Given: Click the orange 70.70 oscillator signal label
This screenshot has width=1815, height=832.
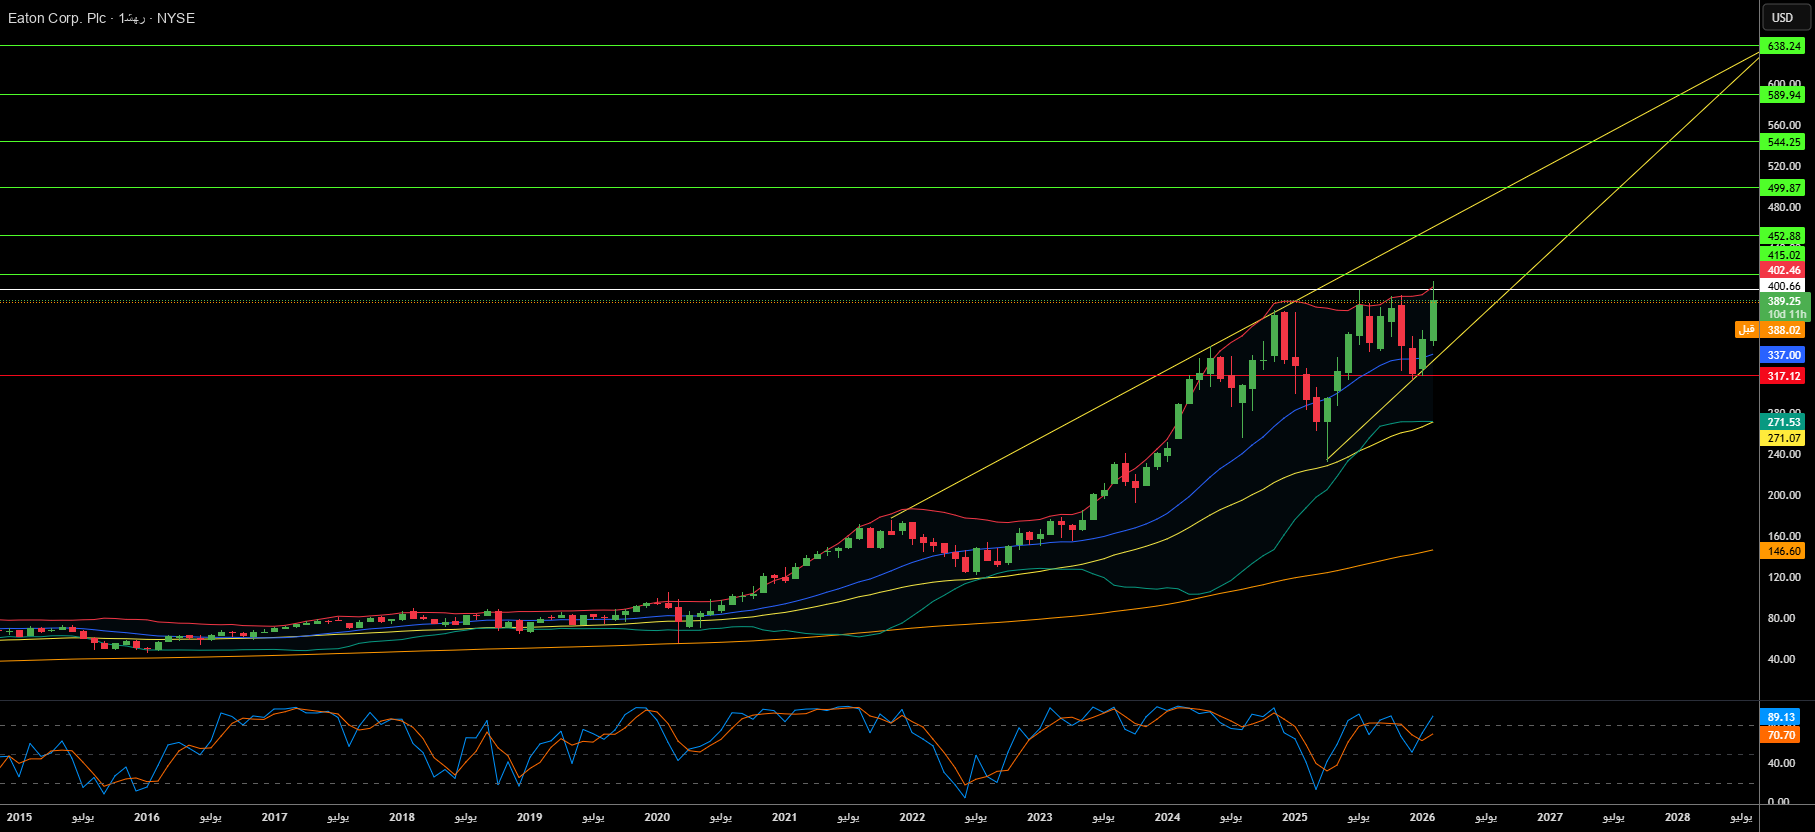Looking at the screenshot, I should pyautogui.click(x=1780, y=735).
